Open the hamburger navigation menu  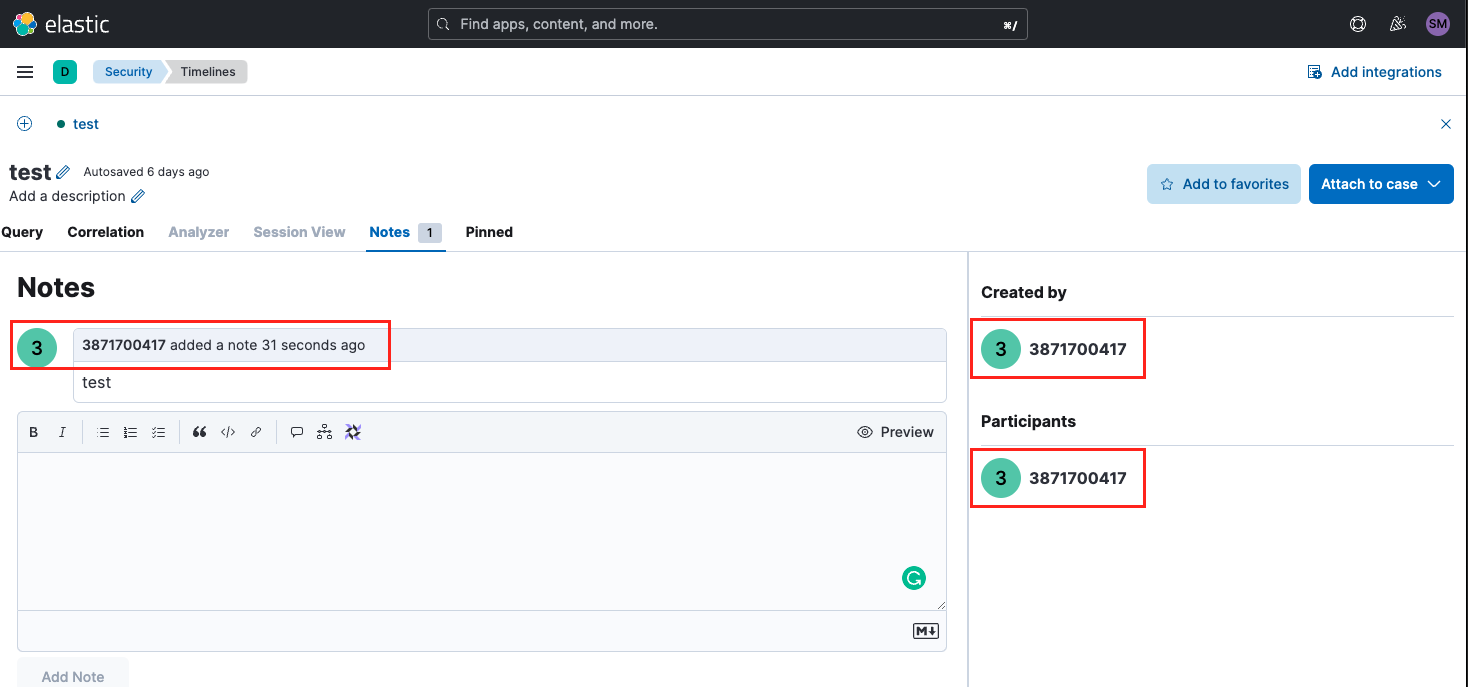(x=25, y=72)
